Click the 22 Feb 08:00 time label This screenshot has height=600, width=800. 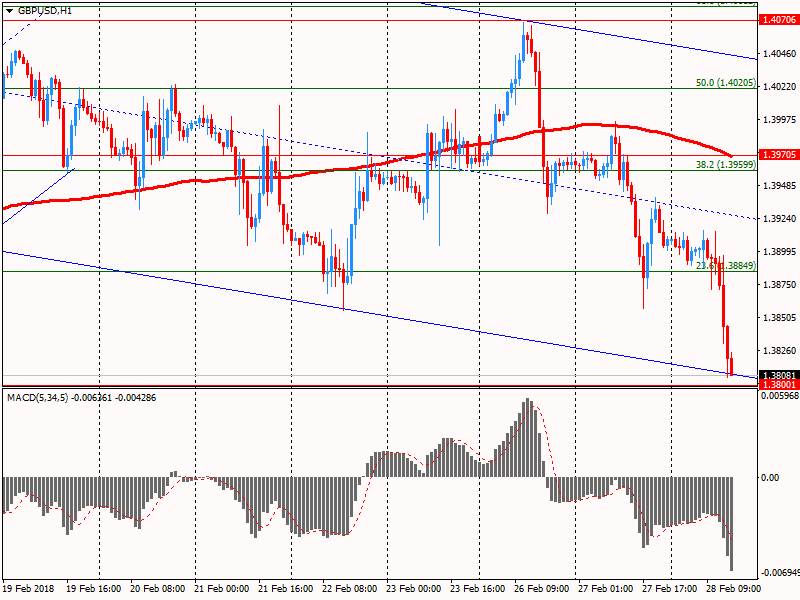click(x=350, y=588)
